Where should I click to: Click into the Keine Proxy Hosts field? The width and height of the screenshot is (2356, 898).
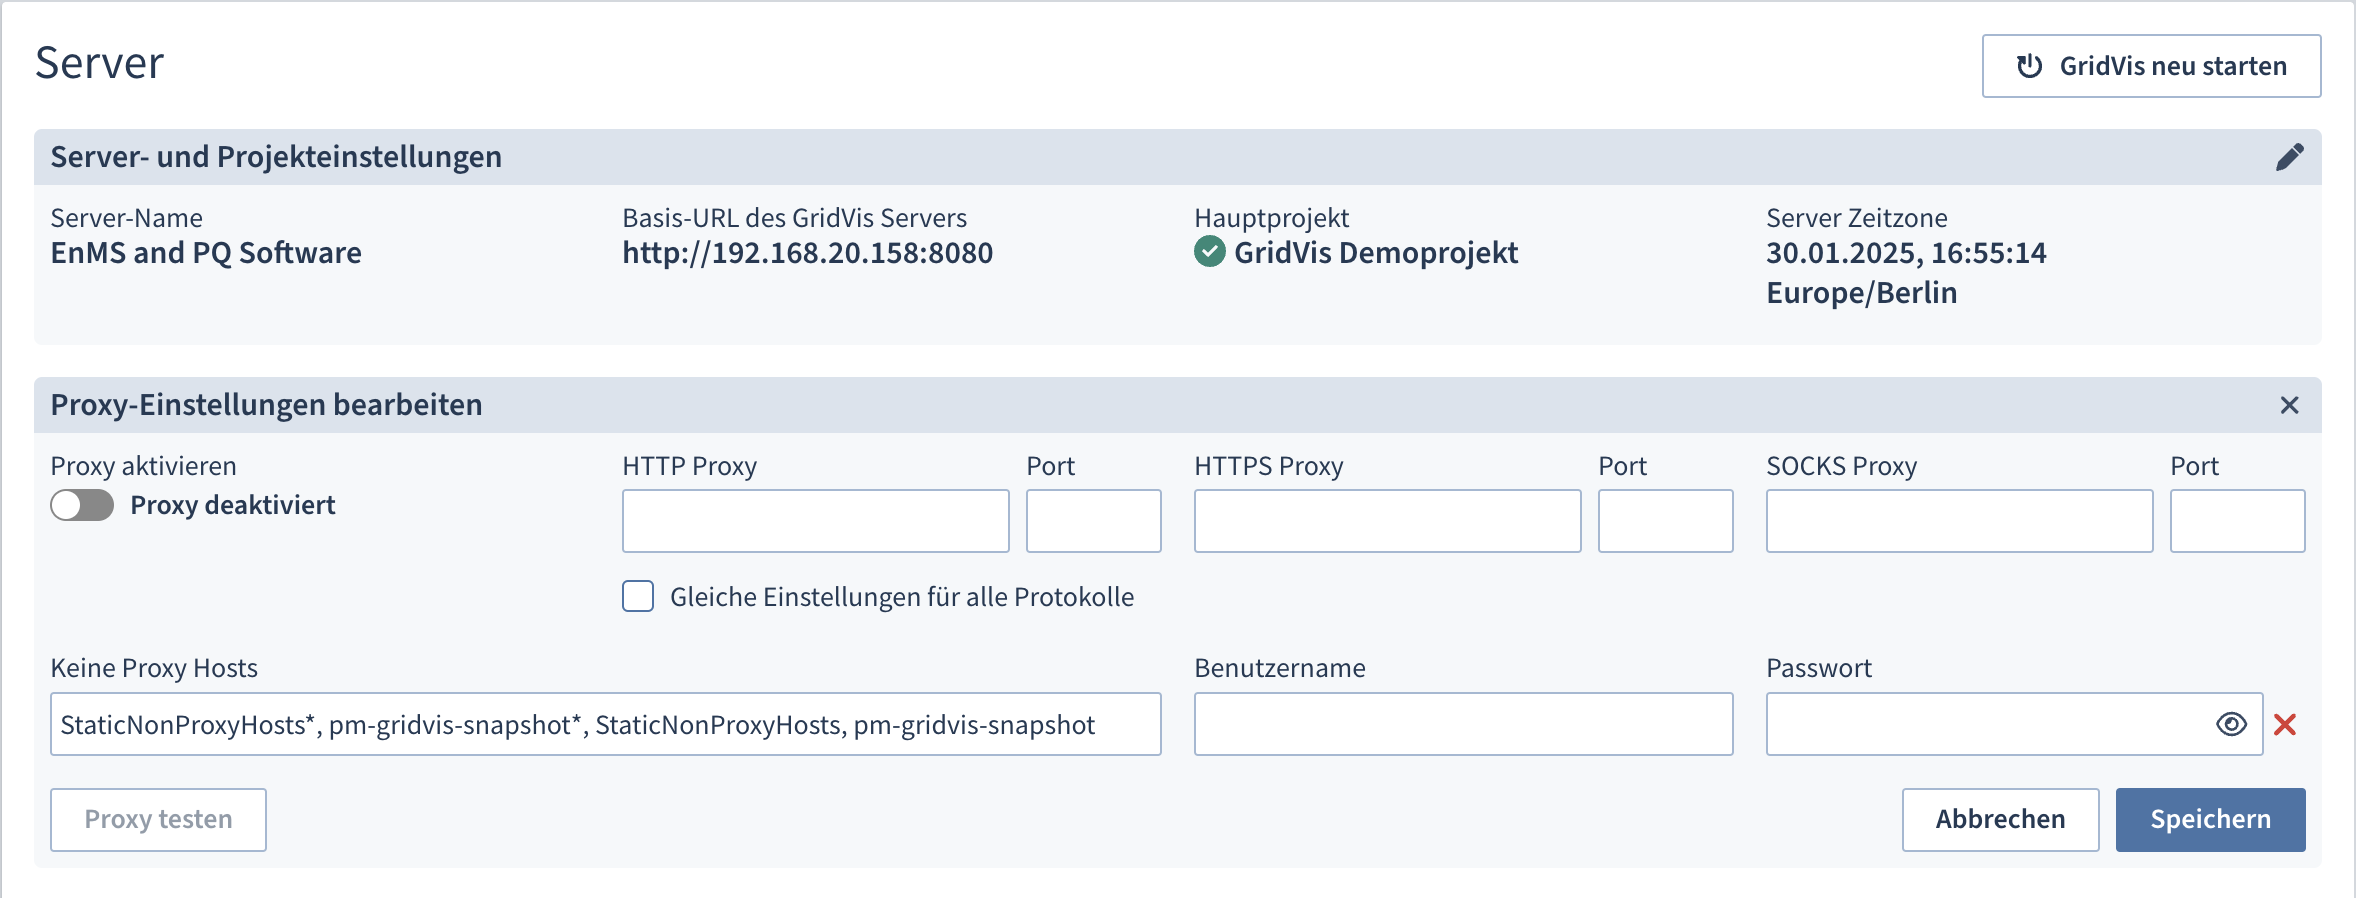click(605, 724)
